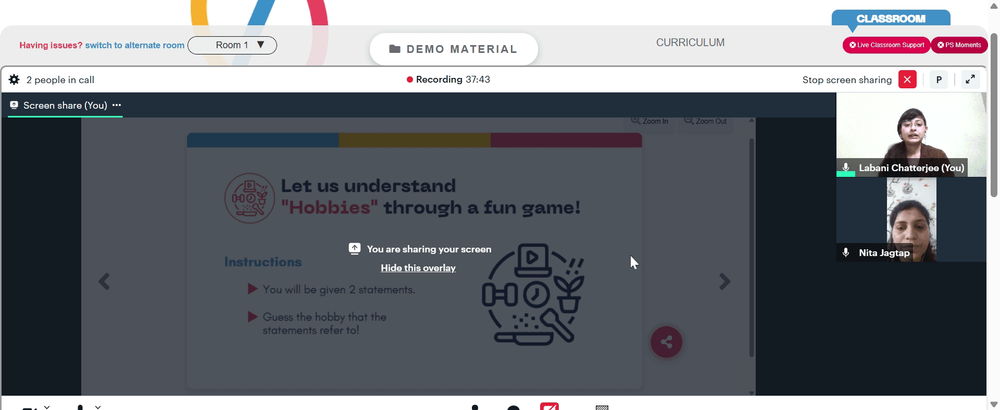Open the Screen share tab's three-dot options
Image resolution: width=1000 pixels, height=410 pixels.
(x=116, y=105)
